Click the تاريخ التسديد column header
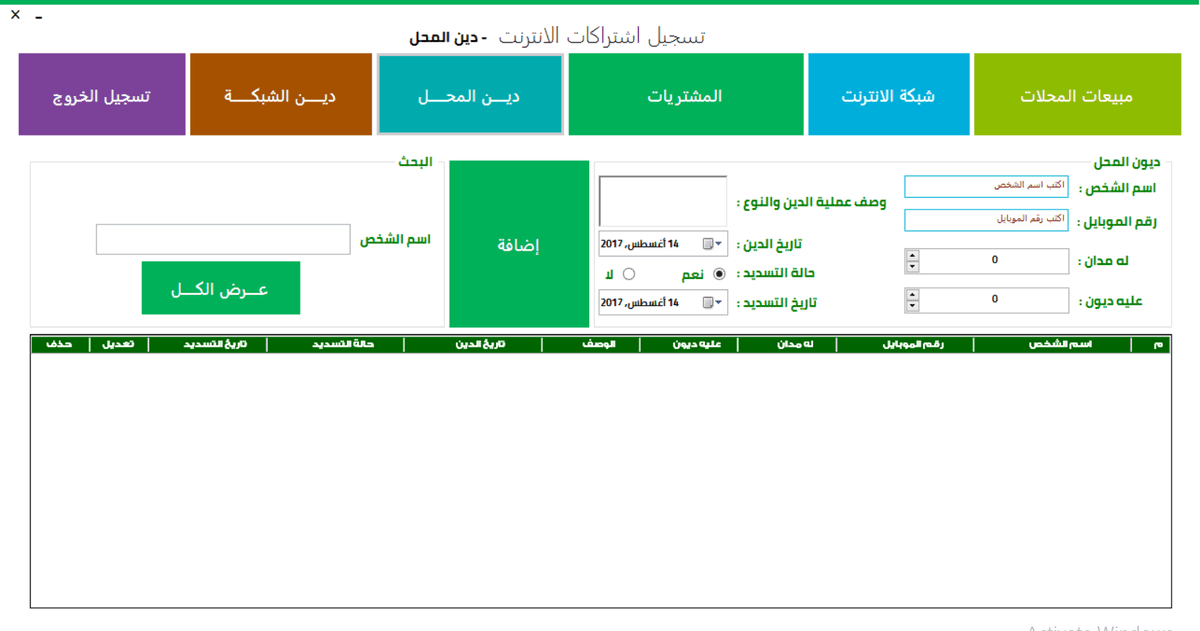This screenshot has width=1200, height=631. (x=208, y=344)
